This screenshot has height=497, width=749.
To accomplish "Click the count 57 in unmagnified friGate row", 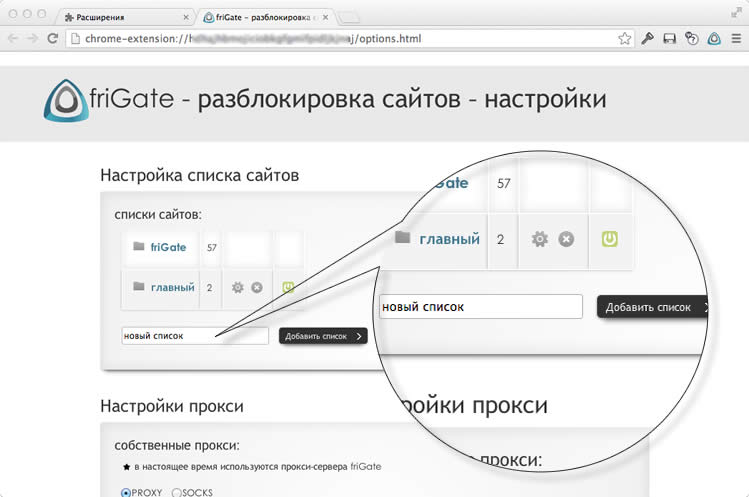I will point(212,248).
